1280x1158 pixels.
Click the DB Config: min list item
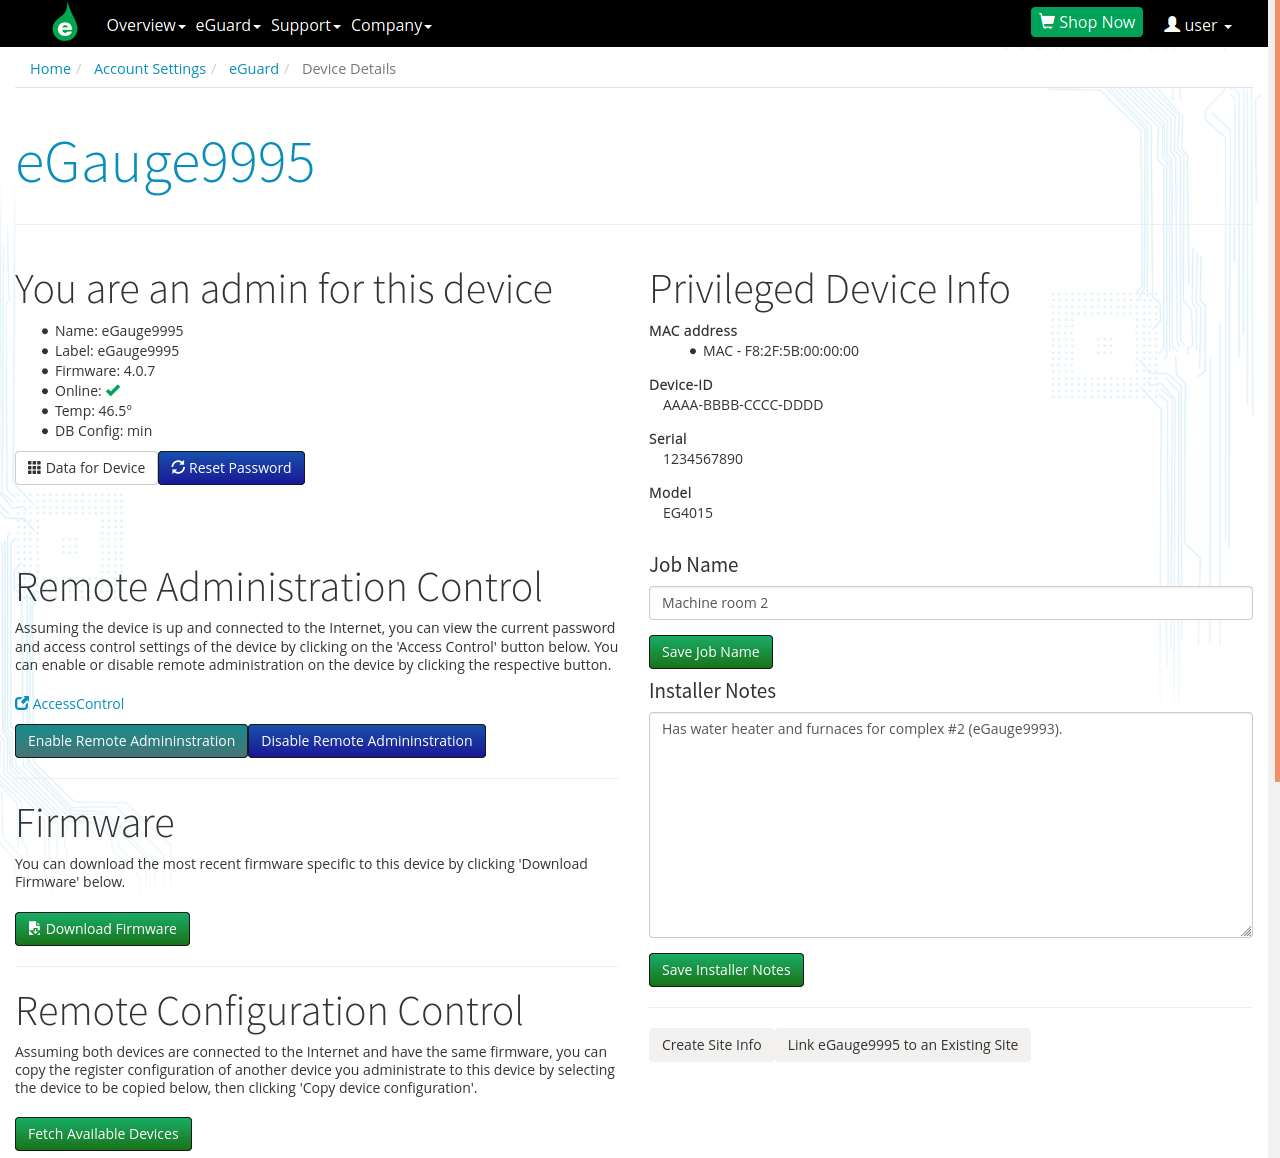(104, 431)
